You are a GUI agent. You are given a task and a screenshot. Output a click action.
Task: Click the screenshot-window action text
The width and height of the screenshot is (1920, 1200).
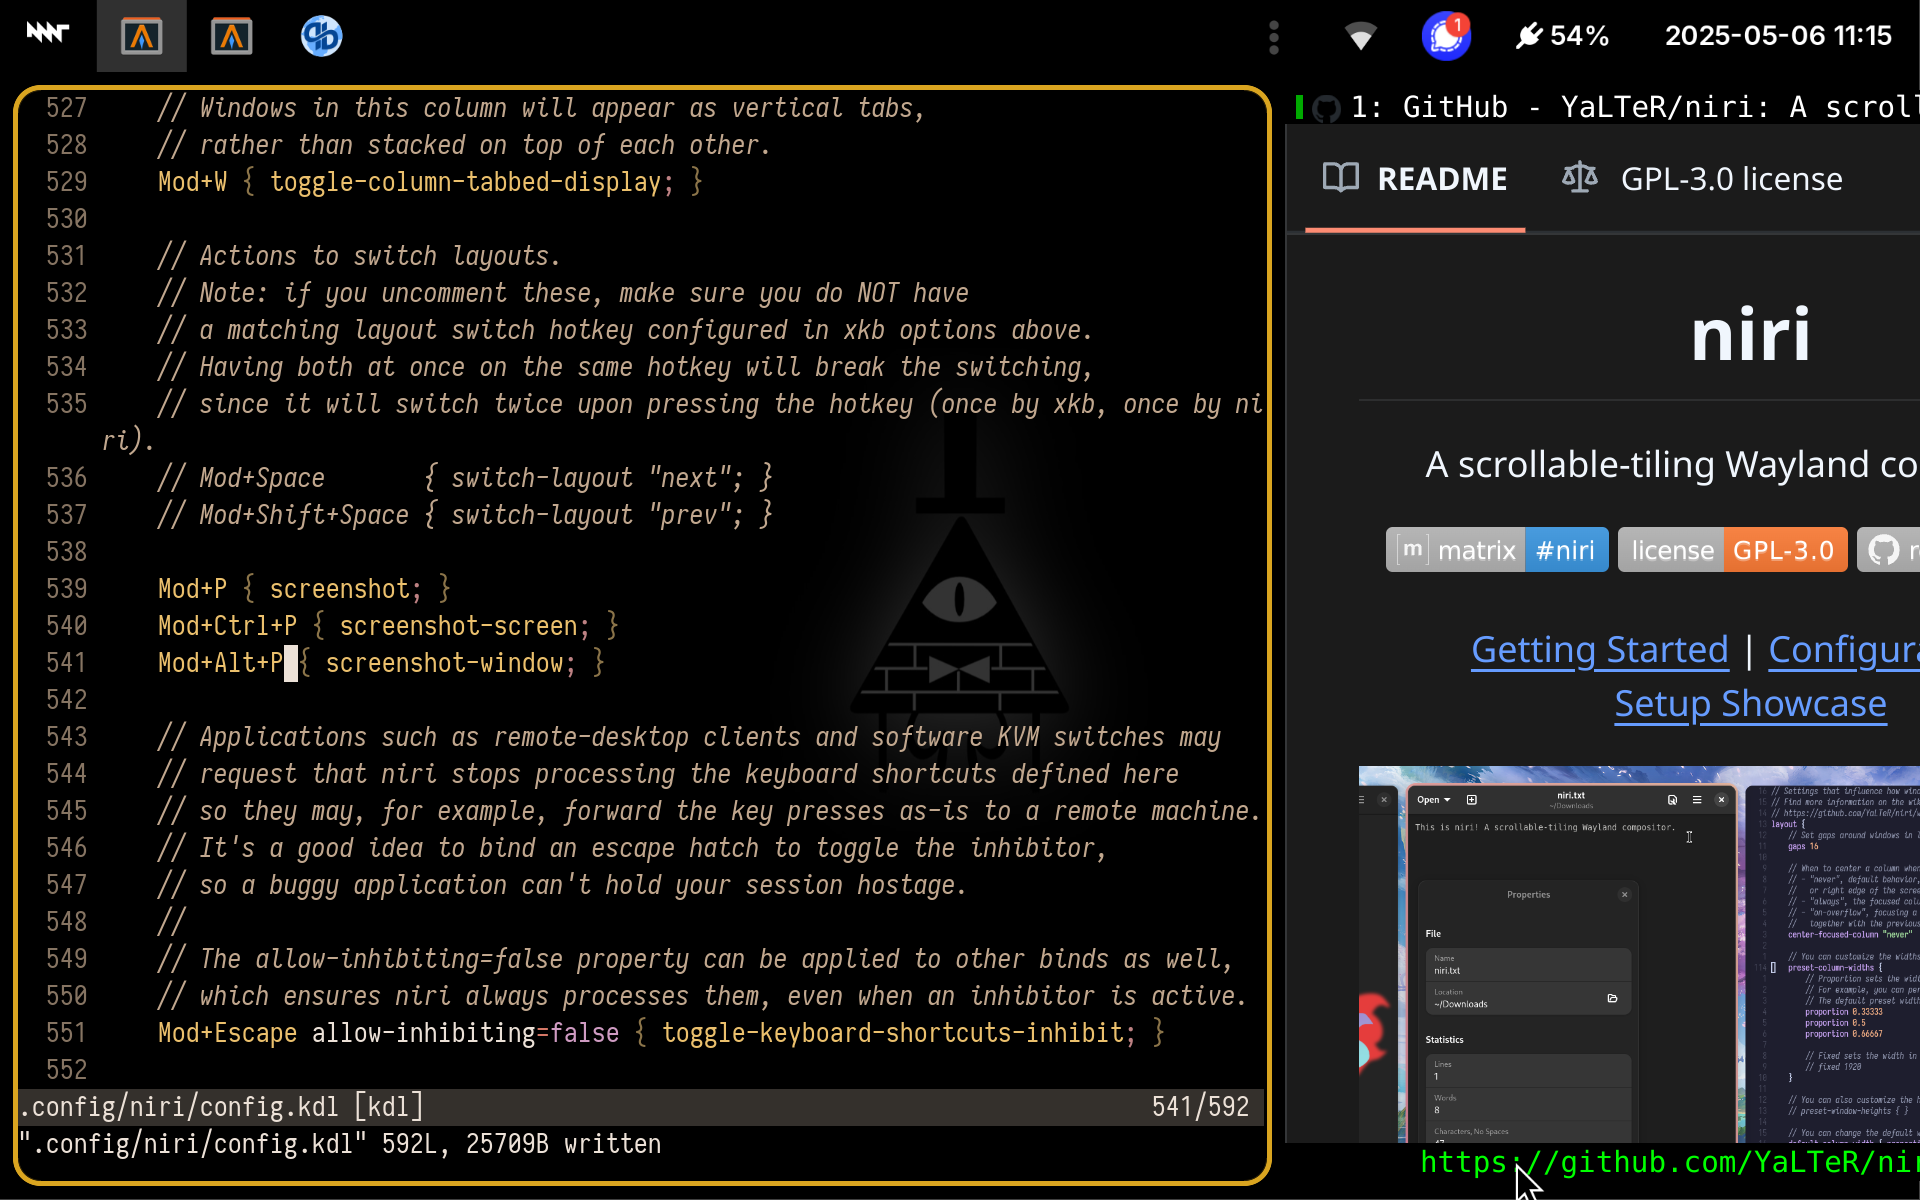tap(444, 663)
